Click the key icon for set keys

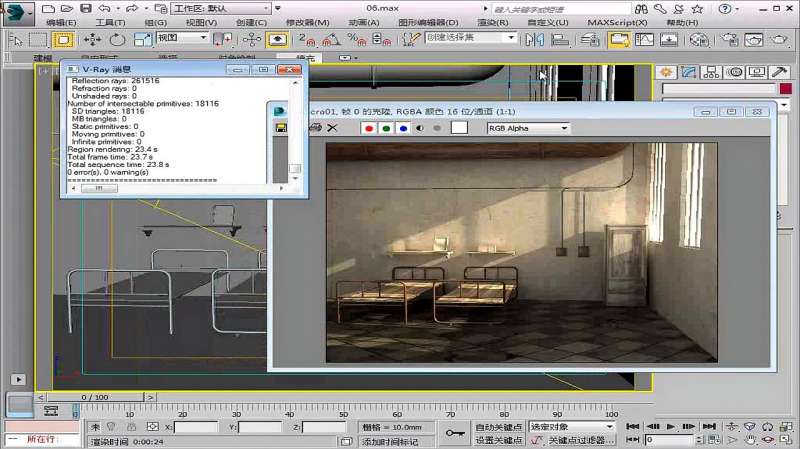pyautogui.click(x=456, y=433)
